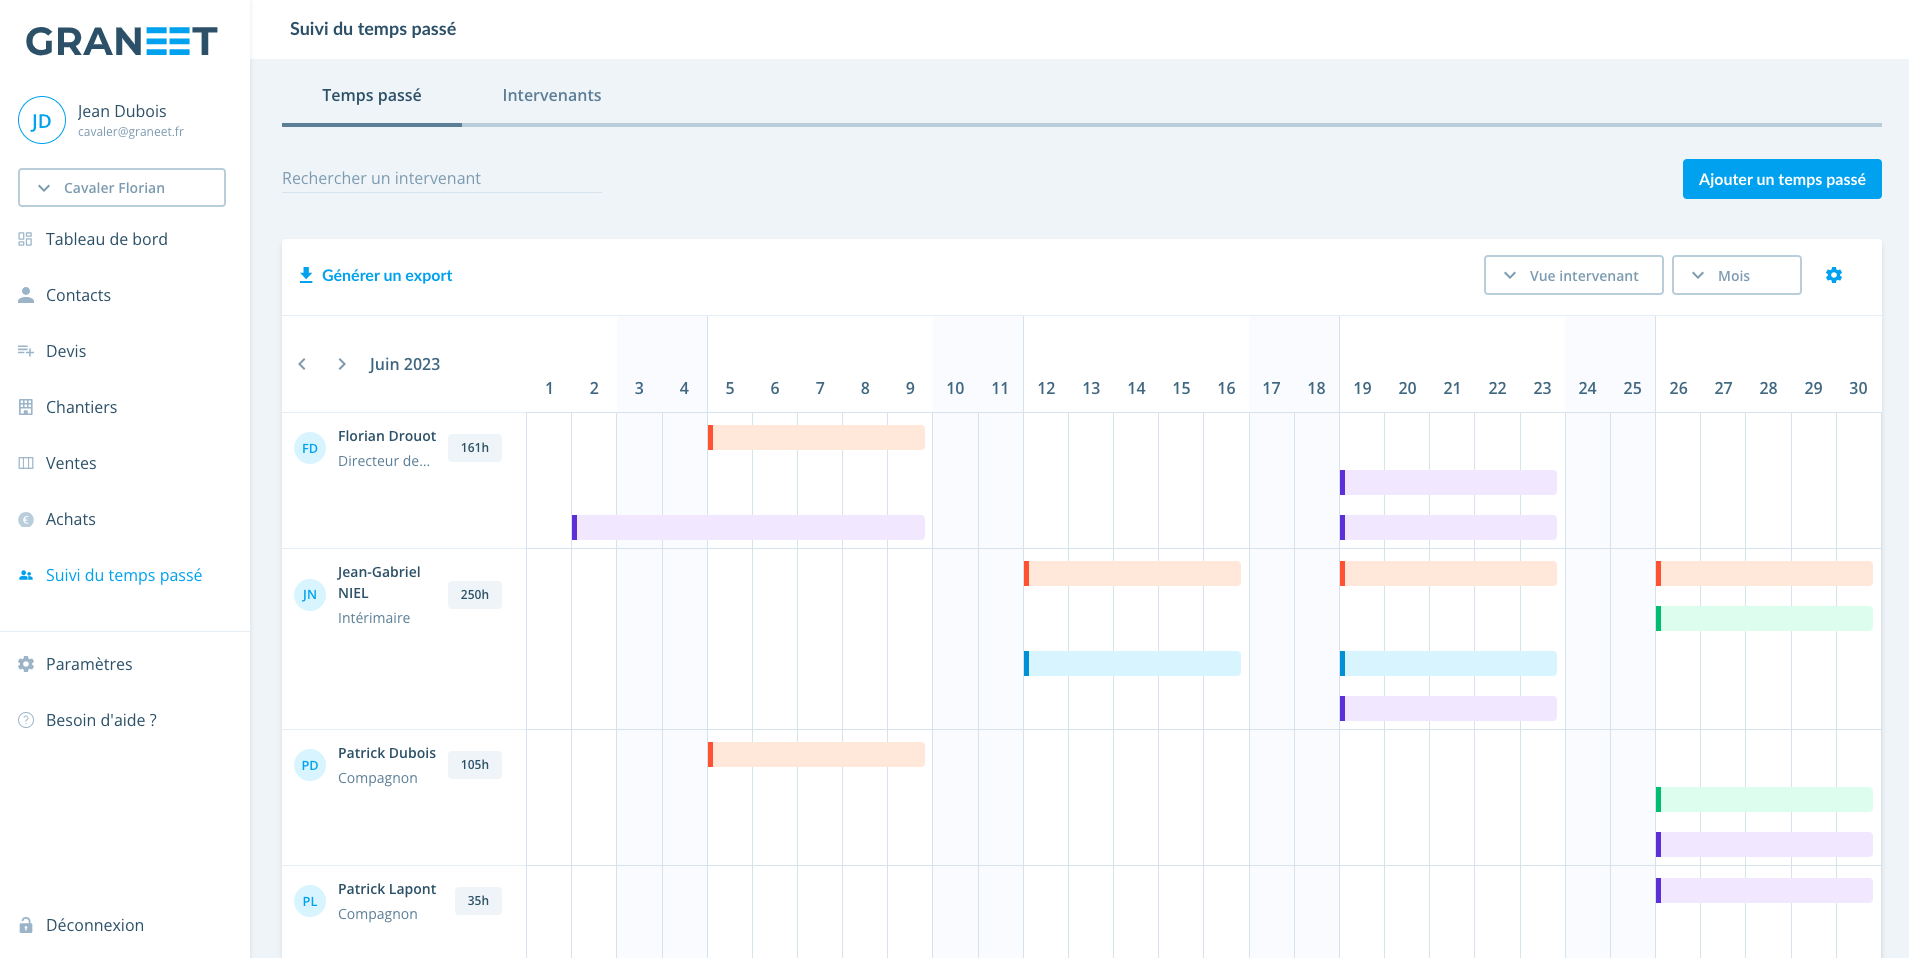Click Jean-Gabriel NIEL's green bar on June 26-30
Screen dimensions: 1909x958
(x=1764, y=619)
